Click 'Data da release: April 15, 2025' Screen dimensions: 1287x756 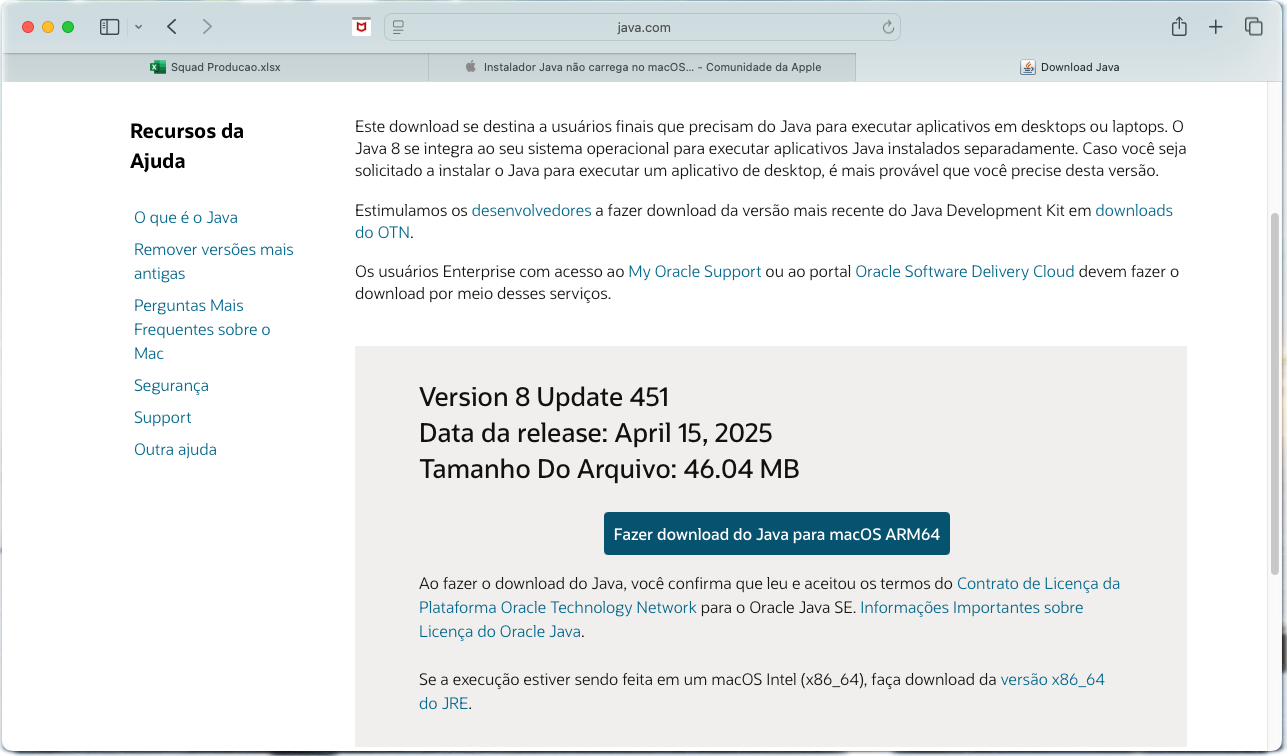596,433
